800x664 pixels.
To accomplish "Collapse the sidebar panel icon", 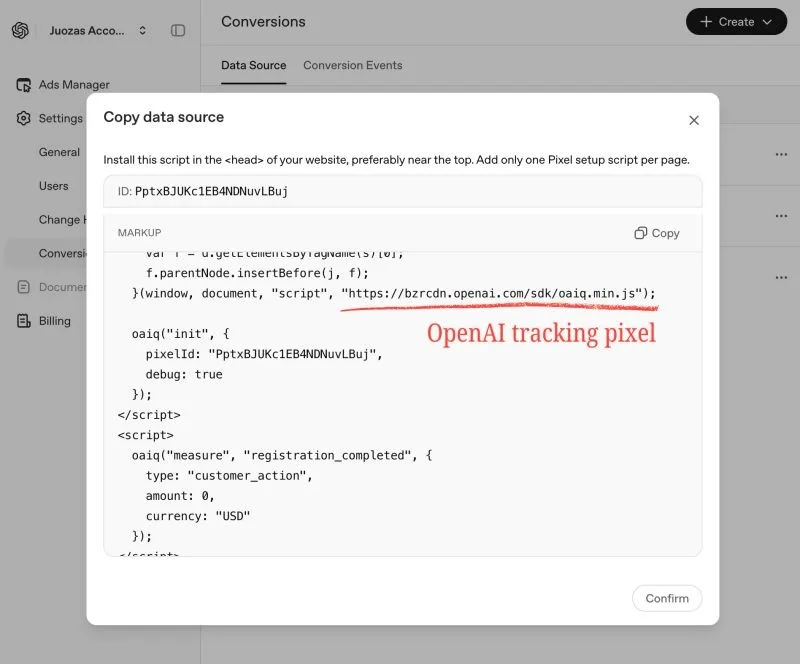I will pyautogui.click(x=178, y=31).
